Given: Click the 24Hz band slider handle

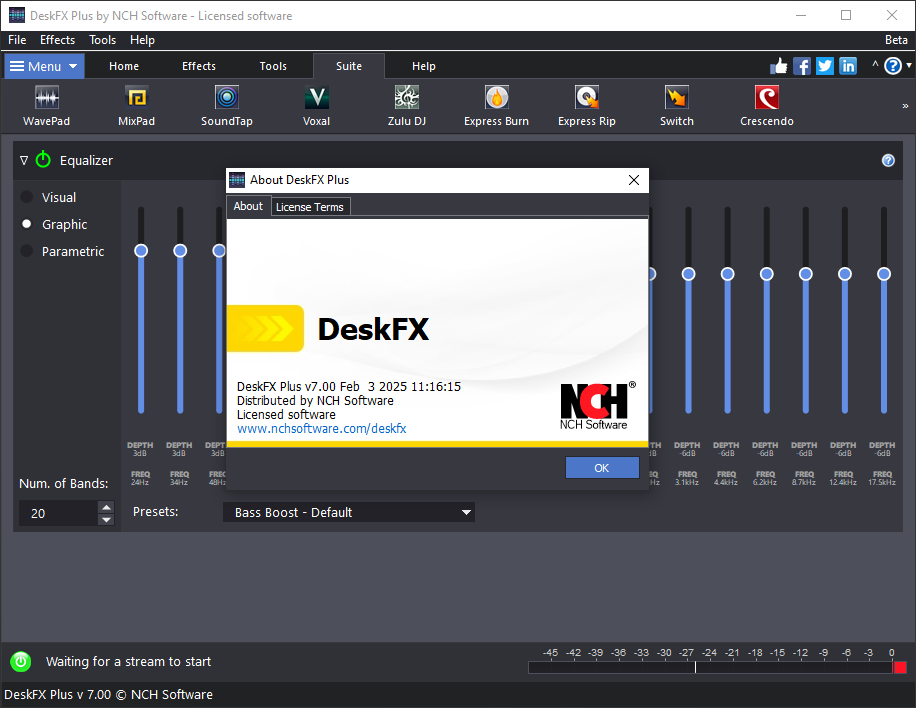Looking at the screenshot, I should pyautogui.click(x=141, y=251).
